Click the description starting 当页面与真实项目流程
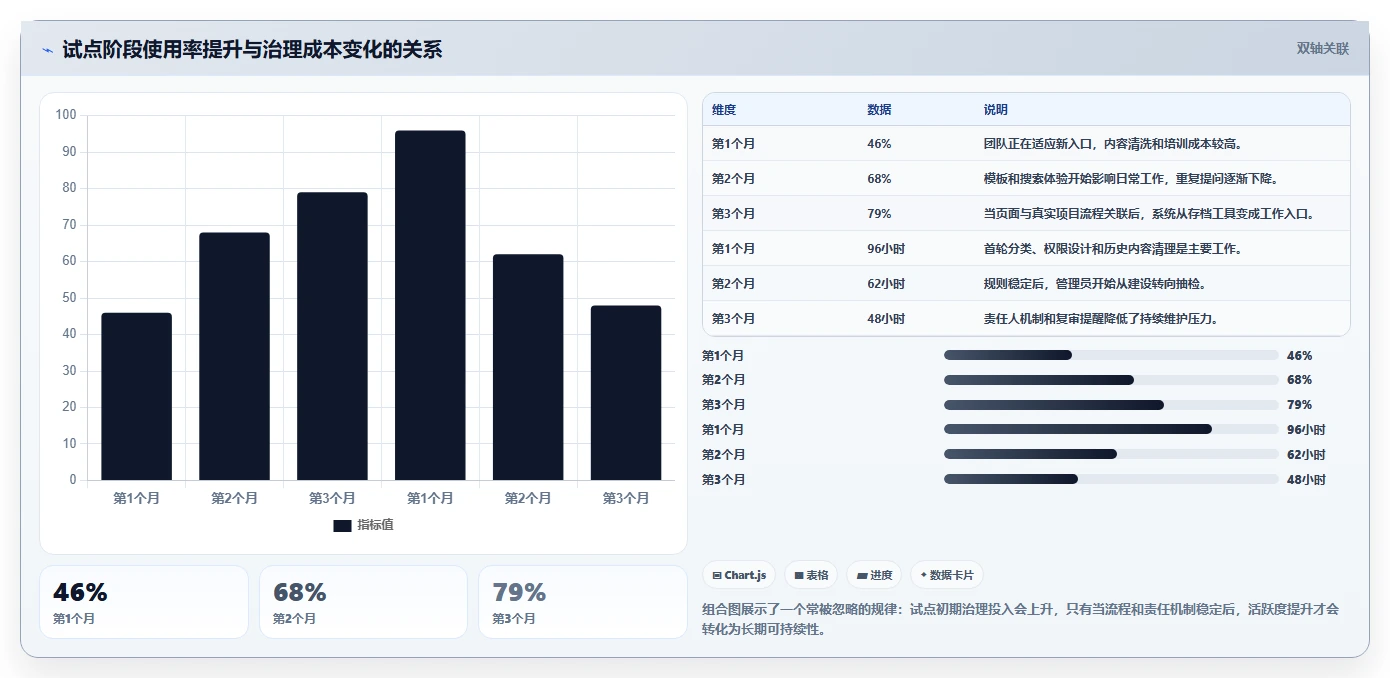Screen dimensions: 1390x678 tap(1152, 214)
